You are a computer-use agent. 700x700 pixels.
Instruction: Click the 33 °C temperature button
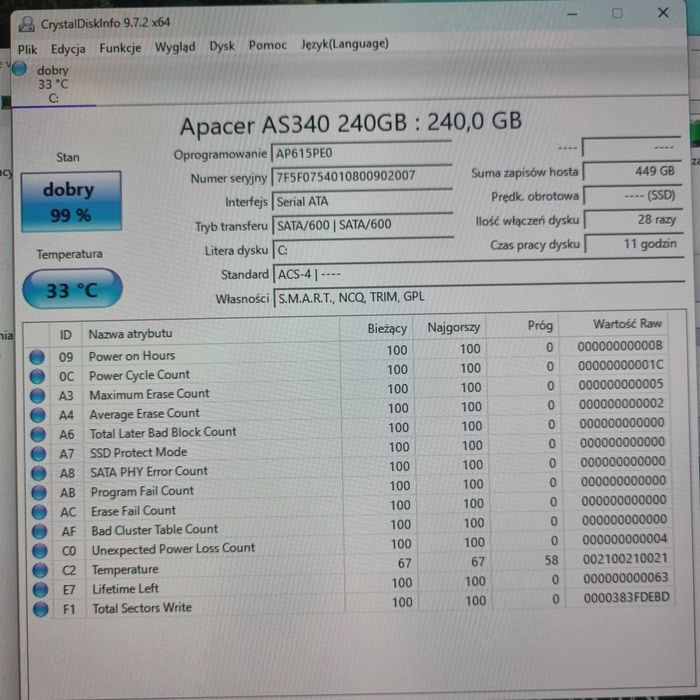coord(72,289)
